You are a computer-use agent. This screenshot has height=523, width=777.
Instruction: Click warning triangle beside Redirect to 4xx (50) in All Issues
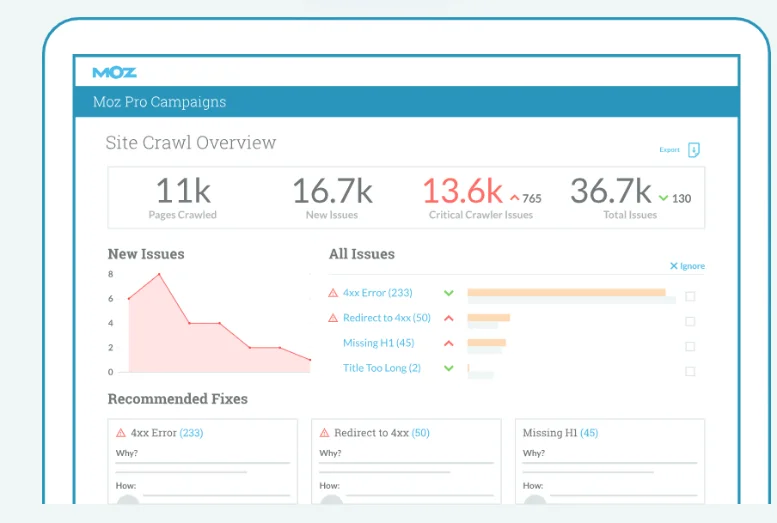333,318
